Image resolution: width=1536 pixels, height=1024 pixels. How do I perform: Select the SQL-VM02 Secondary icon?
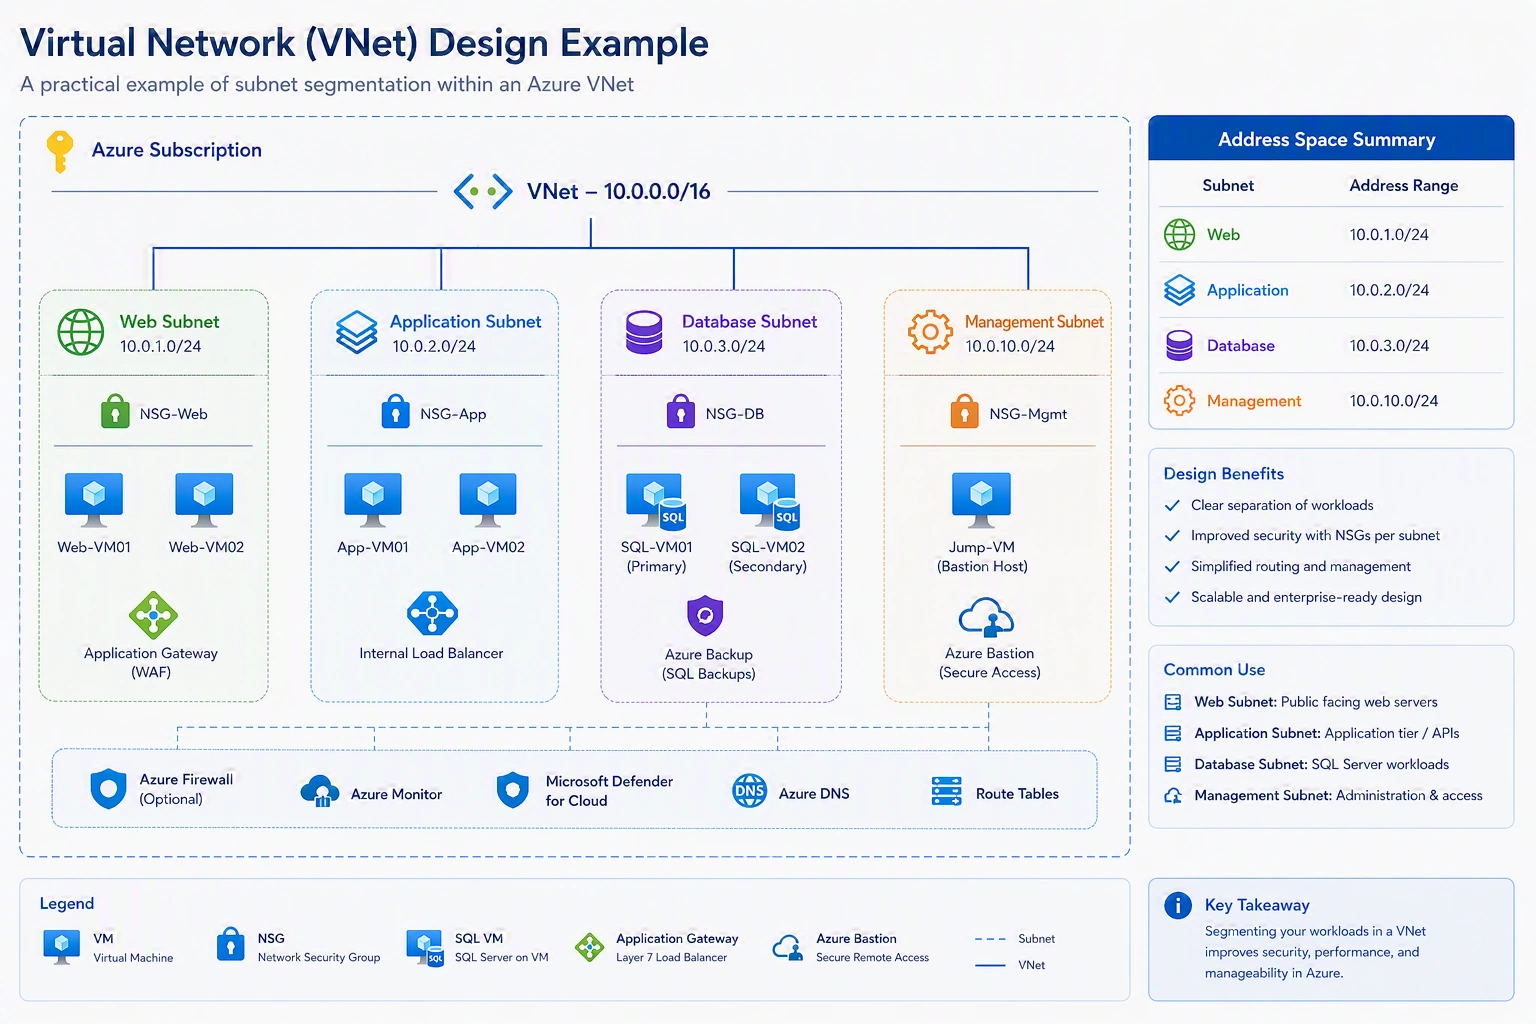pyautogui.click(x=769, y=501)
